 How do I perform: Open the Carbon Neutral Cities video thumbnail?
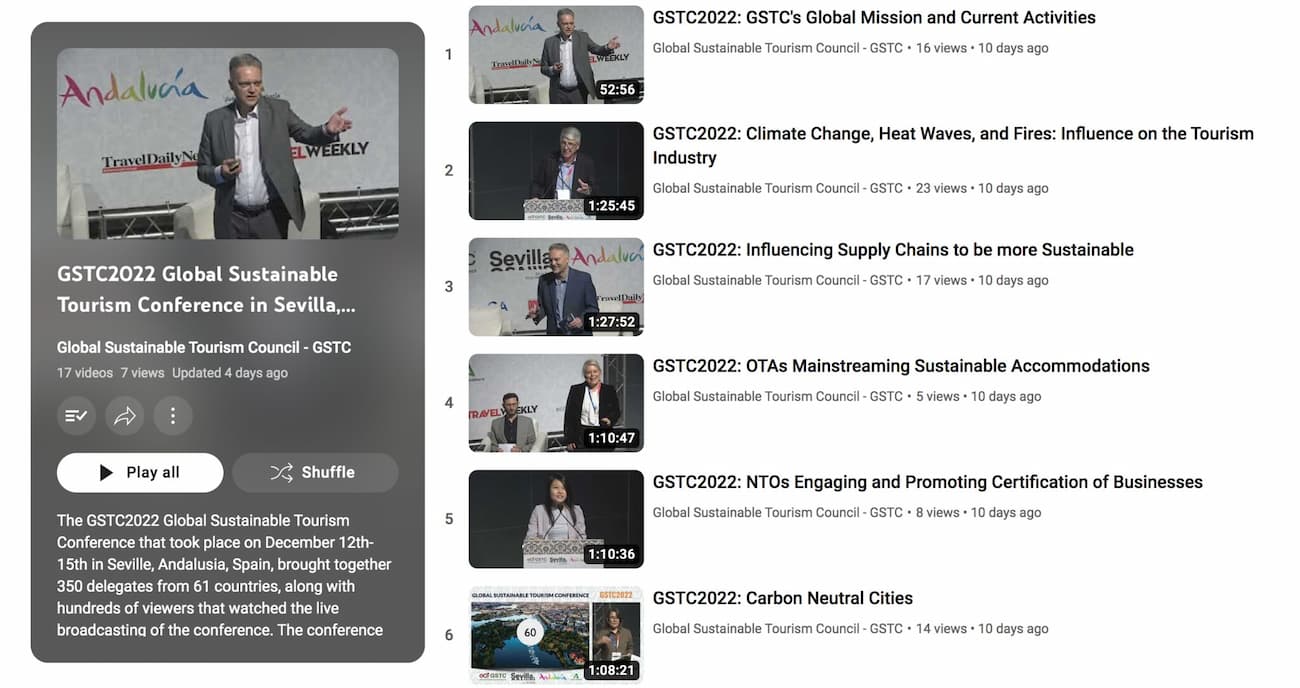tap(556, 635)
